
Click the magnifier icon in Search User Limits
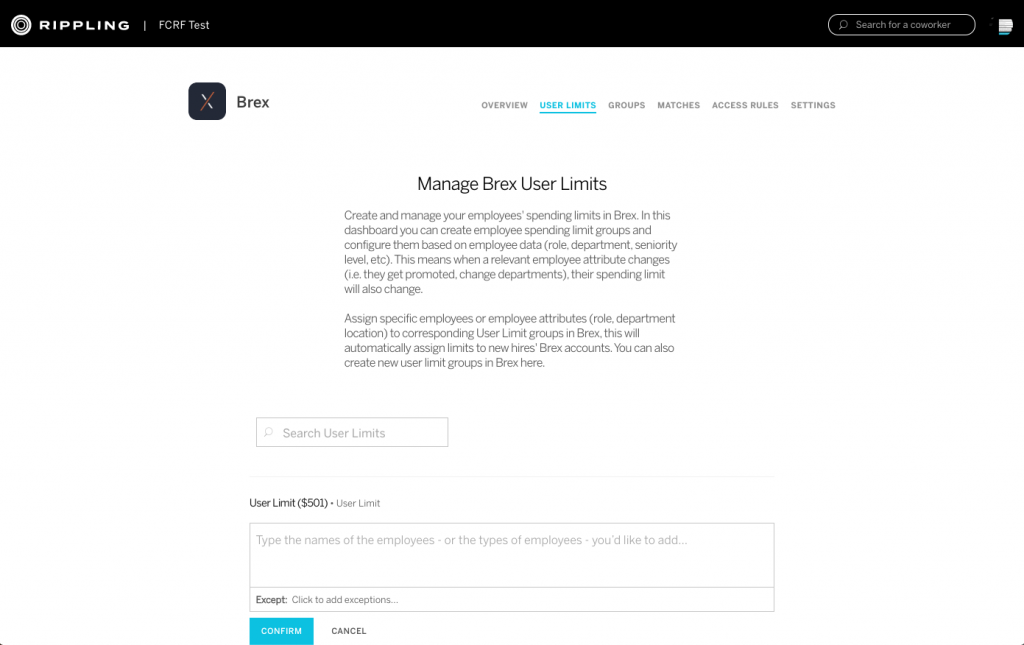(268, 432)
